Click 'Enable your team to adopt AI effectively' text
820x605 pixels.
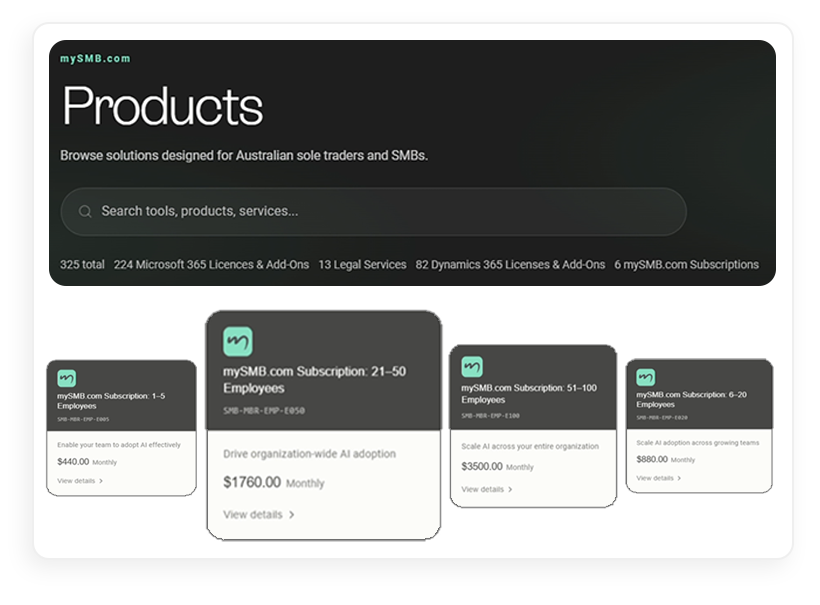point(119,445)
